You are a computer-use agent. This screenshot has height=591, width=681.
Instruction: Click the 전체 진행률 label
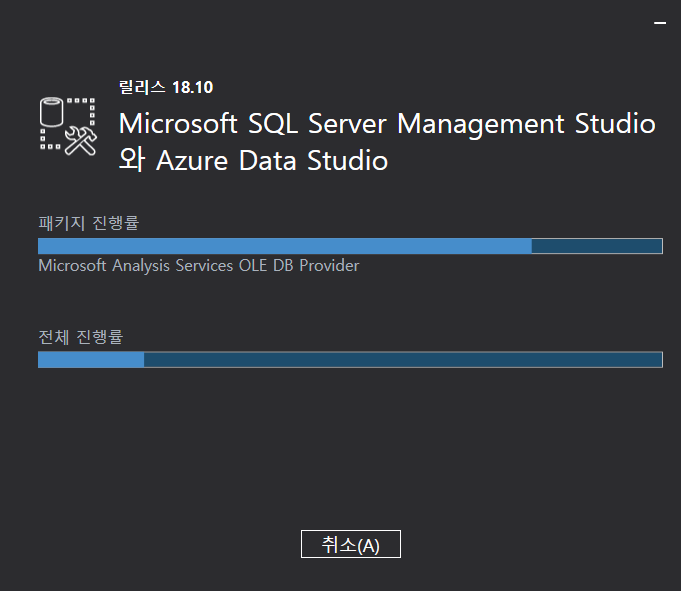81,337
